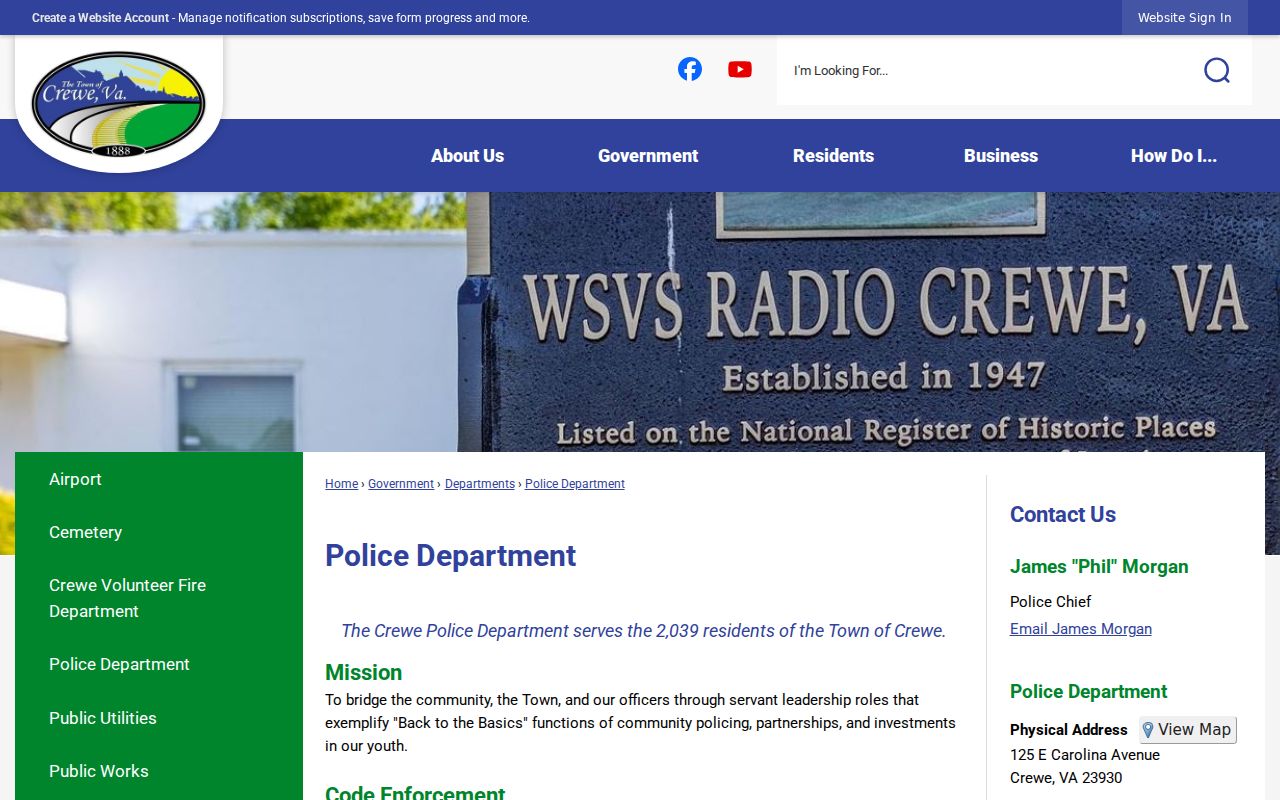Screen dimensions: 1280x800
Task: Open the Government menu
Action: (648, 156)
